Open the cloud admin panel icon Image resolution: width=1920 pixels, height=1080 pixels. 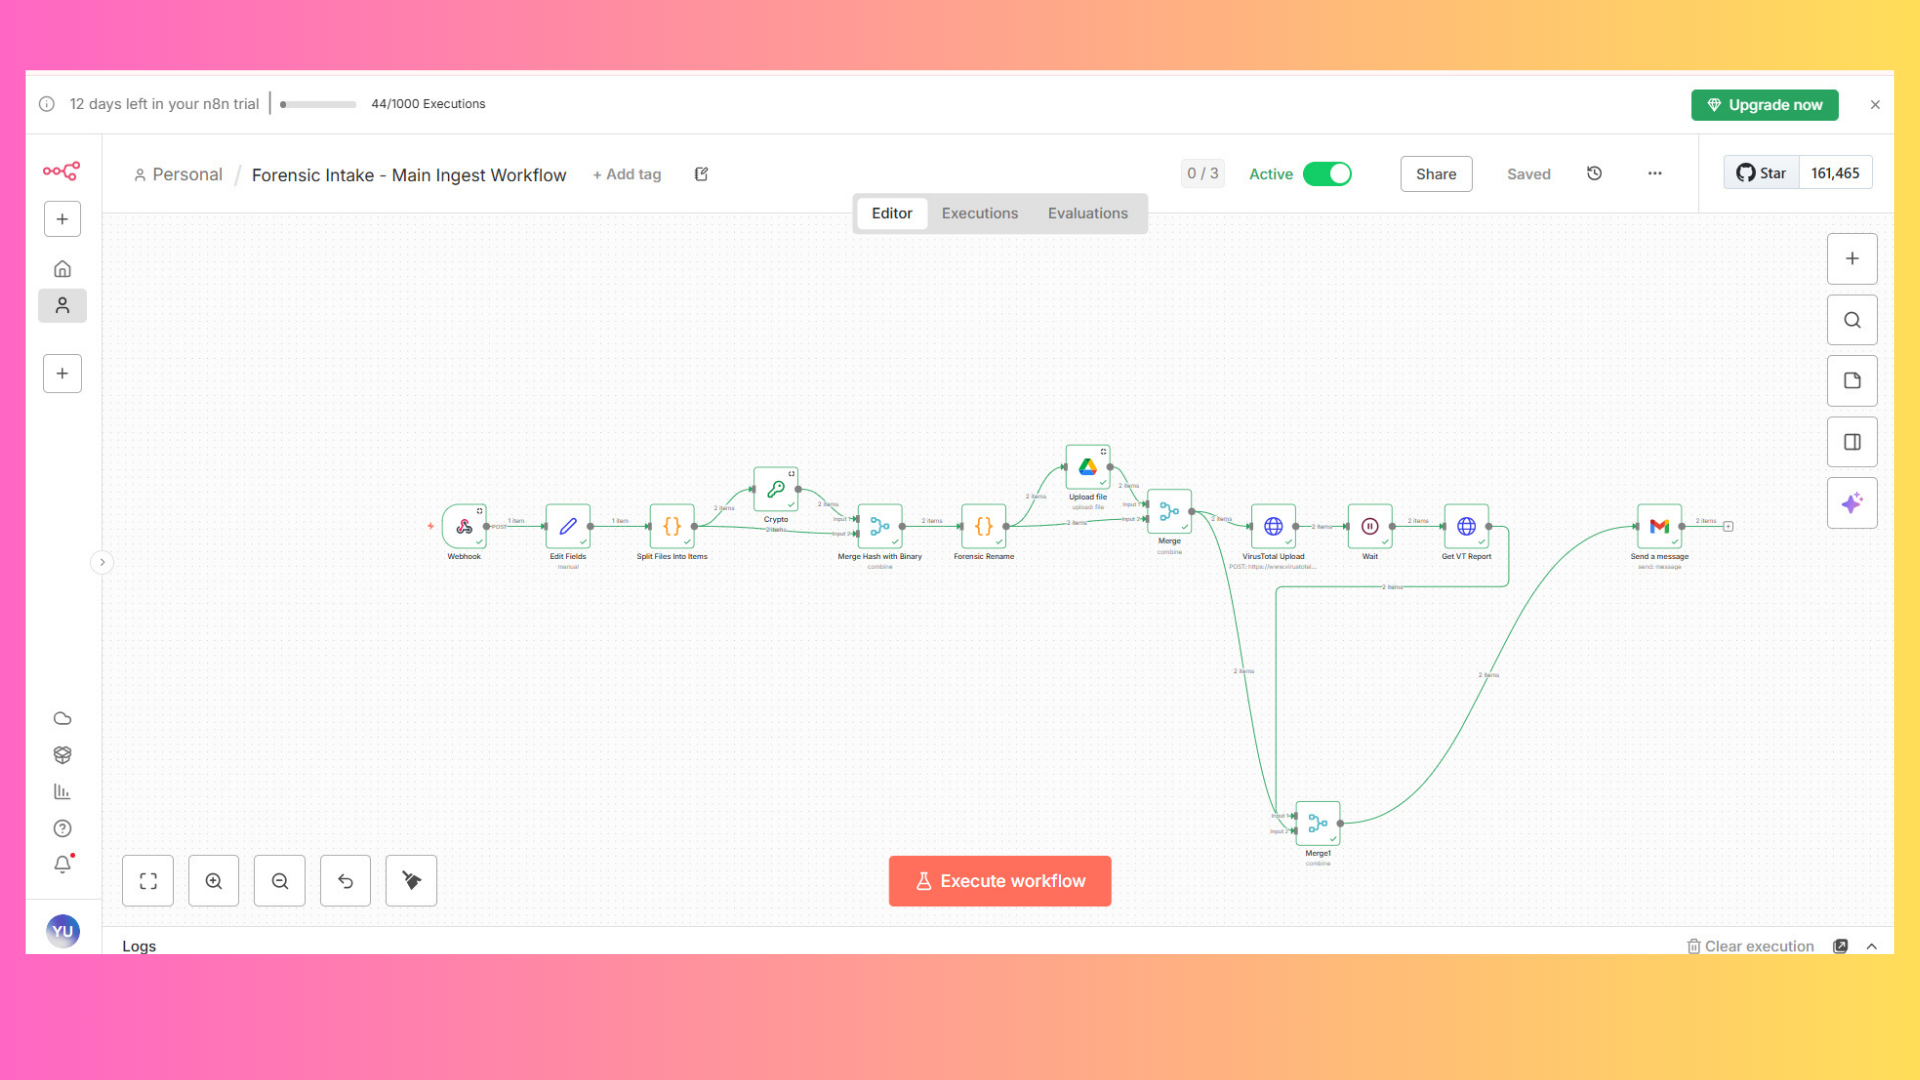point(62,718)
